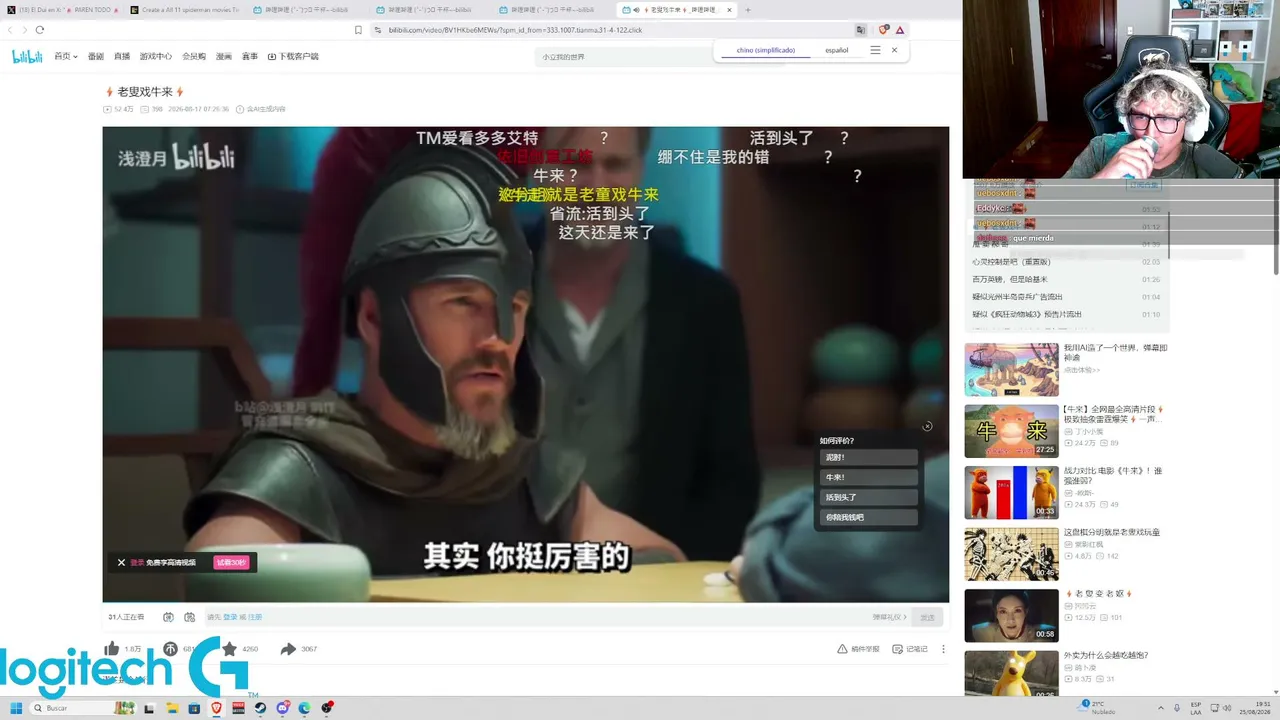
Task: Open the 漫画 comics link
Action: 224,57
